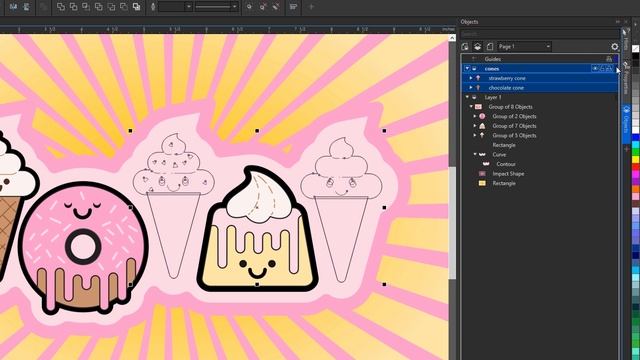Open the Align and distribute icon
The width and height of the screenshot is (640, 360).
tap(293, 7)
